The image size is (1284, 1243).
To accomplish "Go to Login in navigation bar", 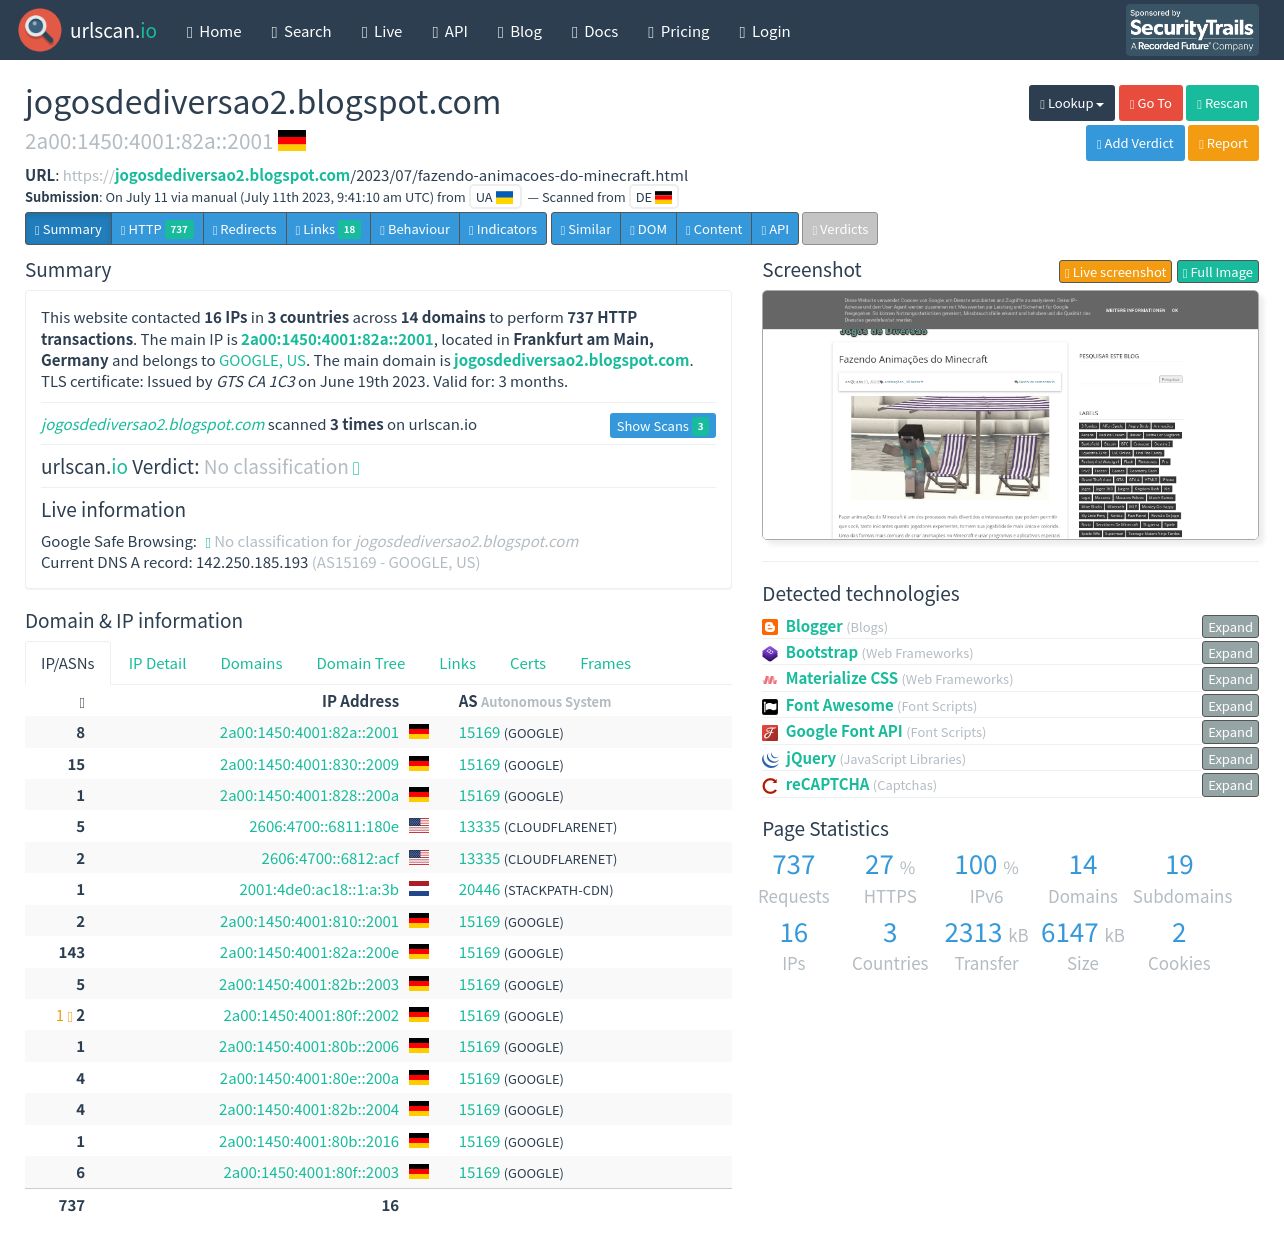I will [764, 31].
